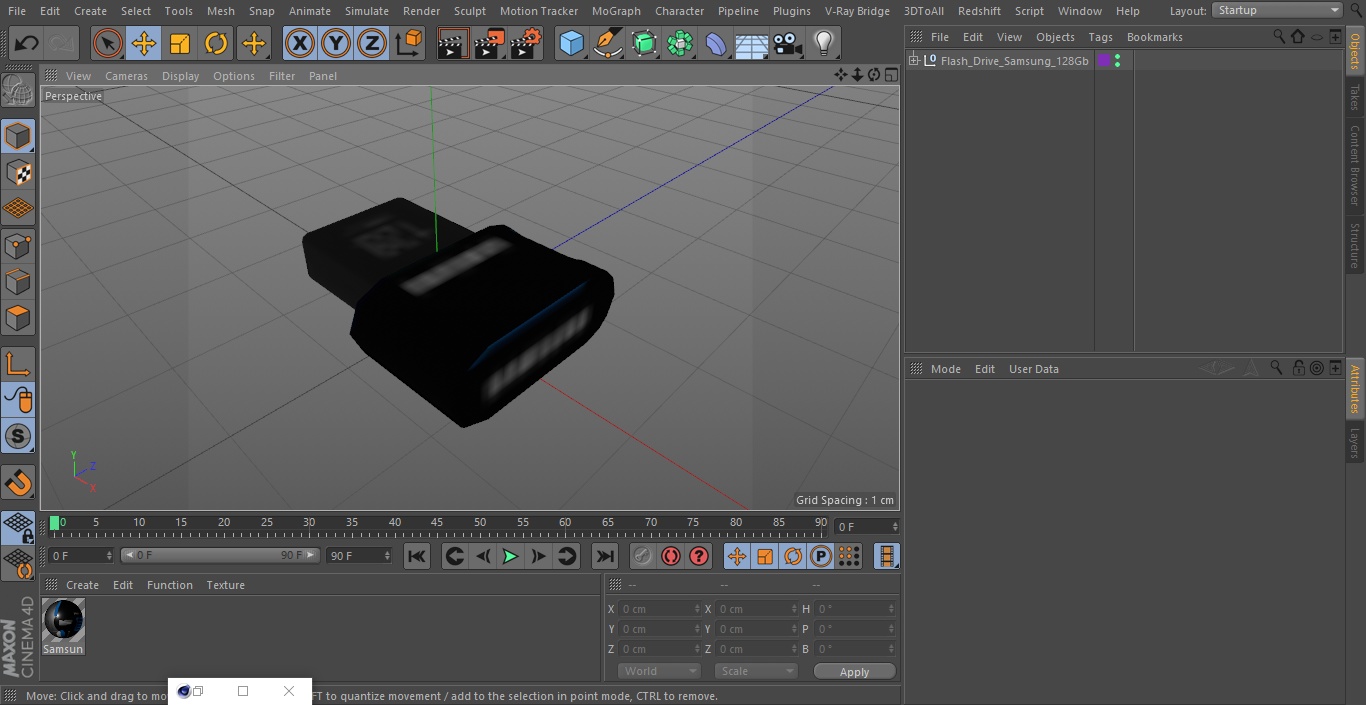
Task: Open the Takes side tab
Action: point(1355,97)
